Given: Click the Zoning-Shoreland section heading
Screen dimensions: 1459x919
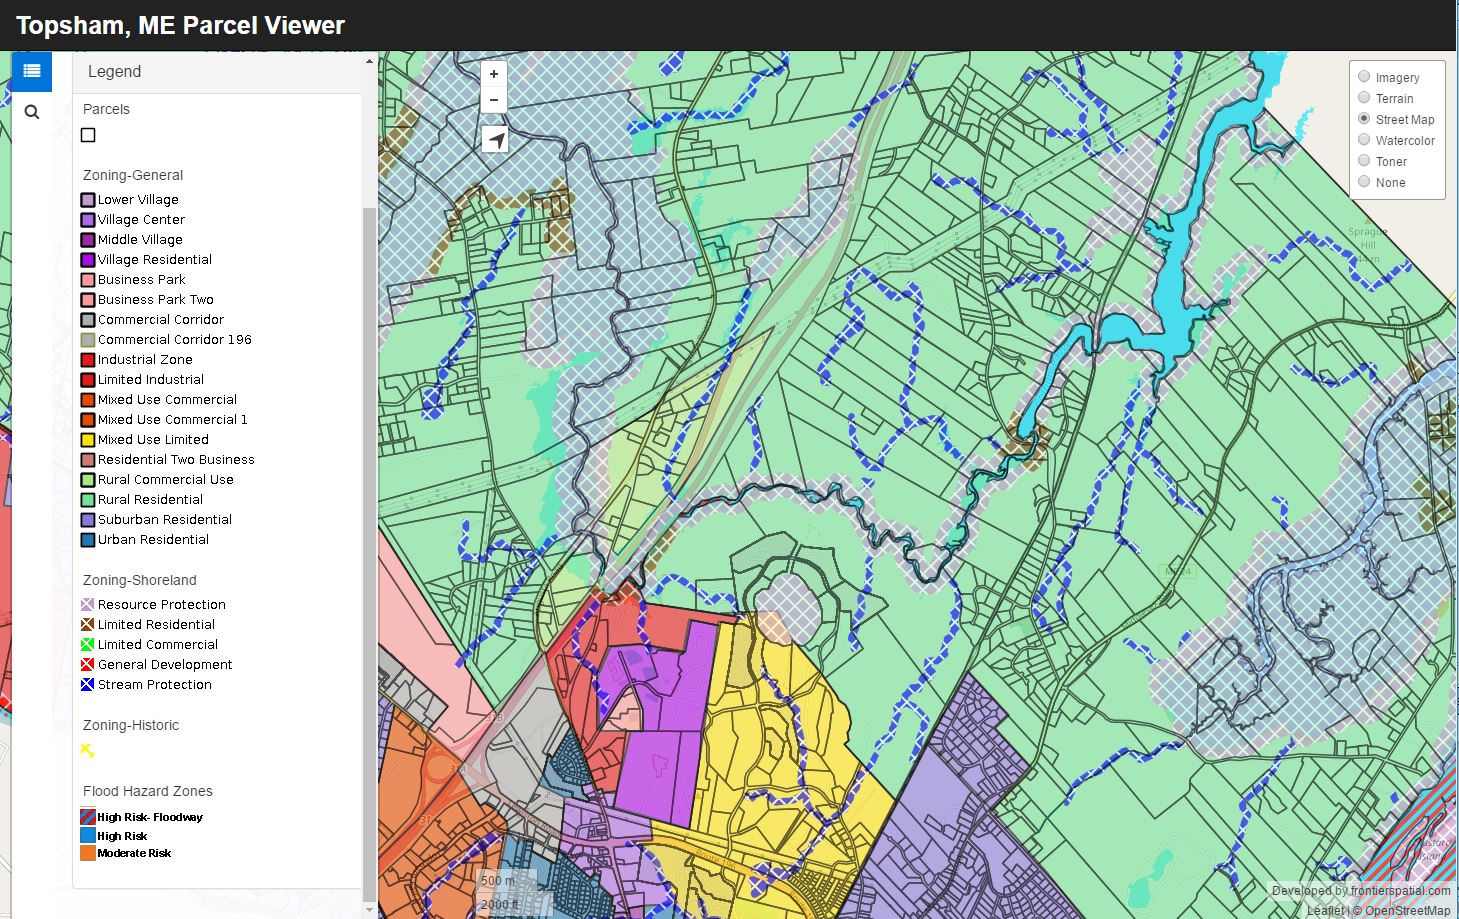Looking at the screenshot, I should (138, 580).
